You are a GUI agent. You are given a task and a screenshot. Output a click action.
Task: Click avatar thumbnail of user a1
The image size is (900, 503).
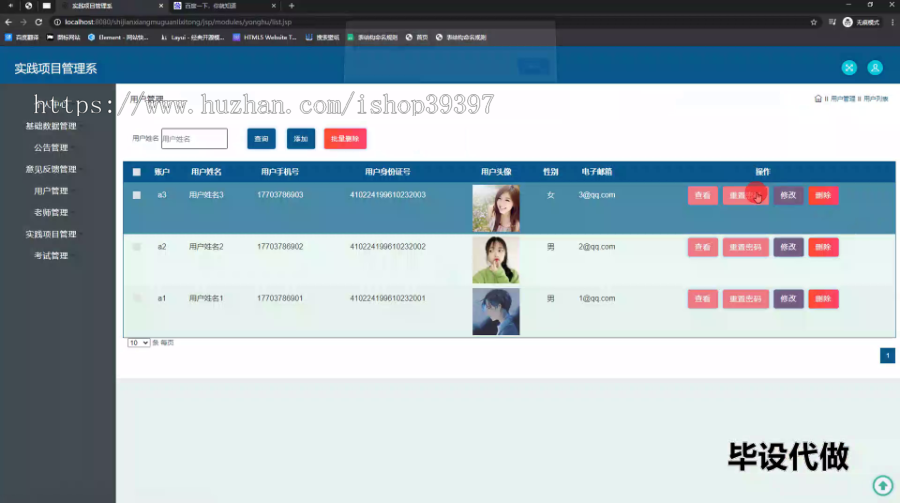coord(496,311)
